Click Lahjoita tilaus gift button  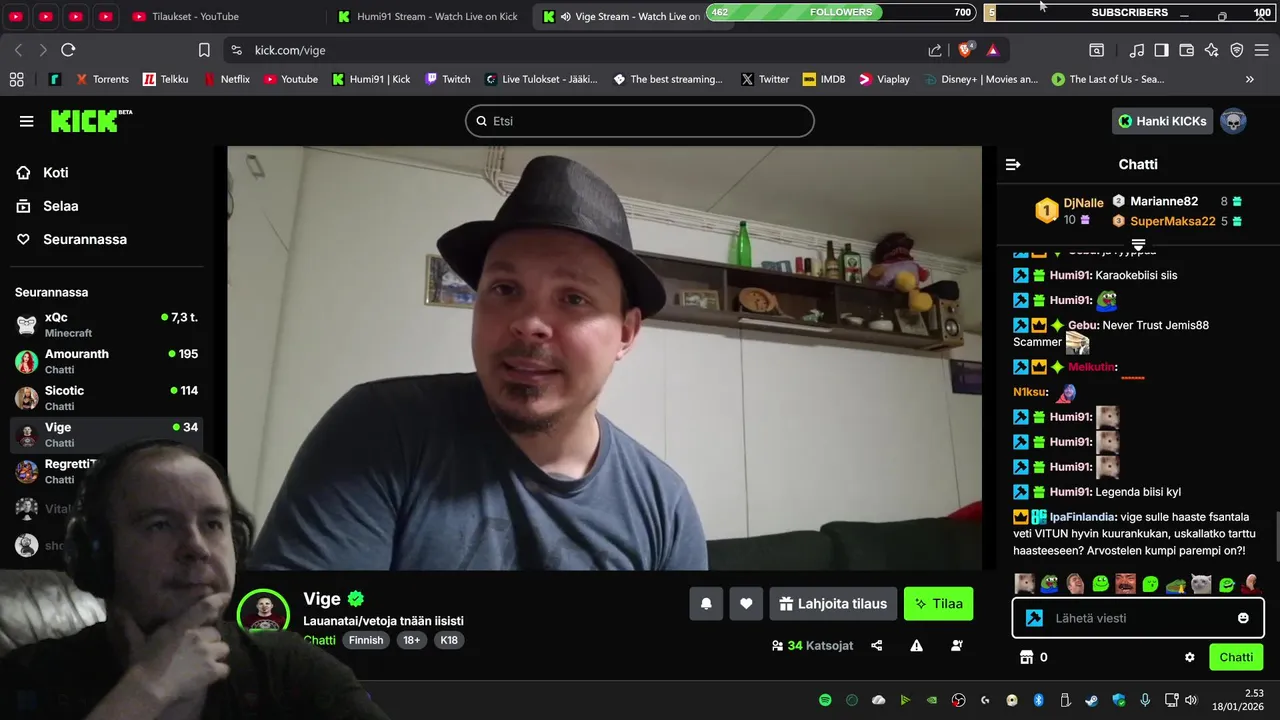833,603
